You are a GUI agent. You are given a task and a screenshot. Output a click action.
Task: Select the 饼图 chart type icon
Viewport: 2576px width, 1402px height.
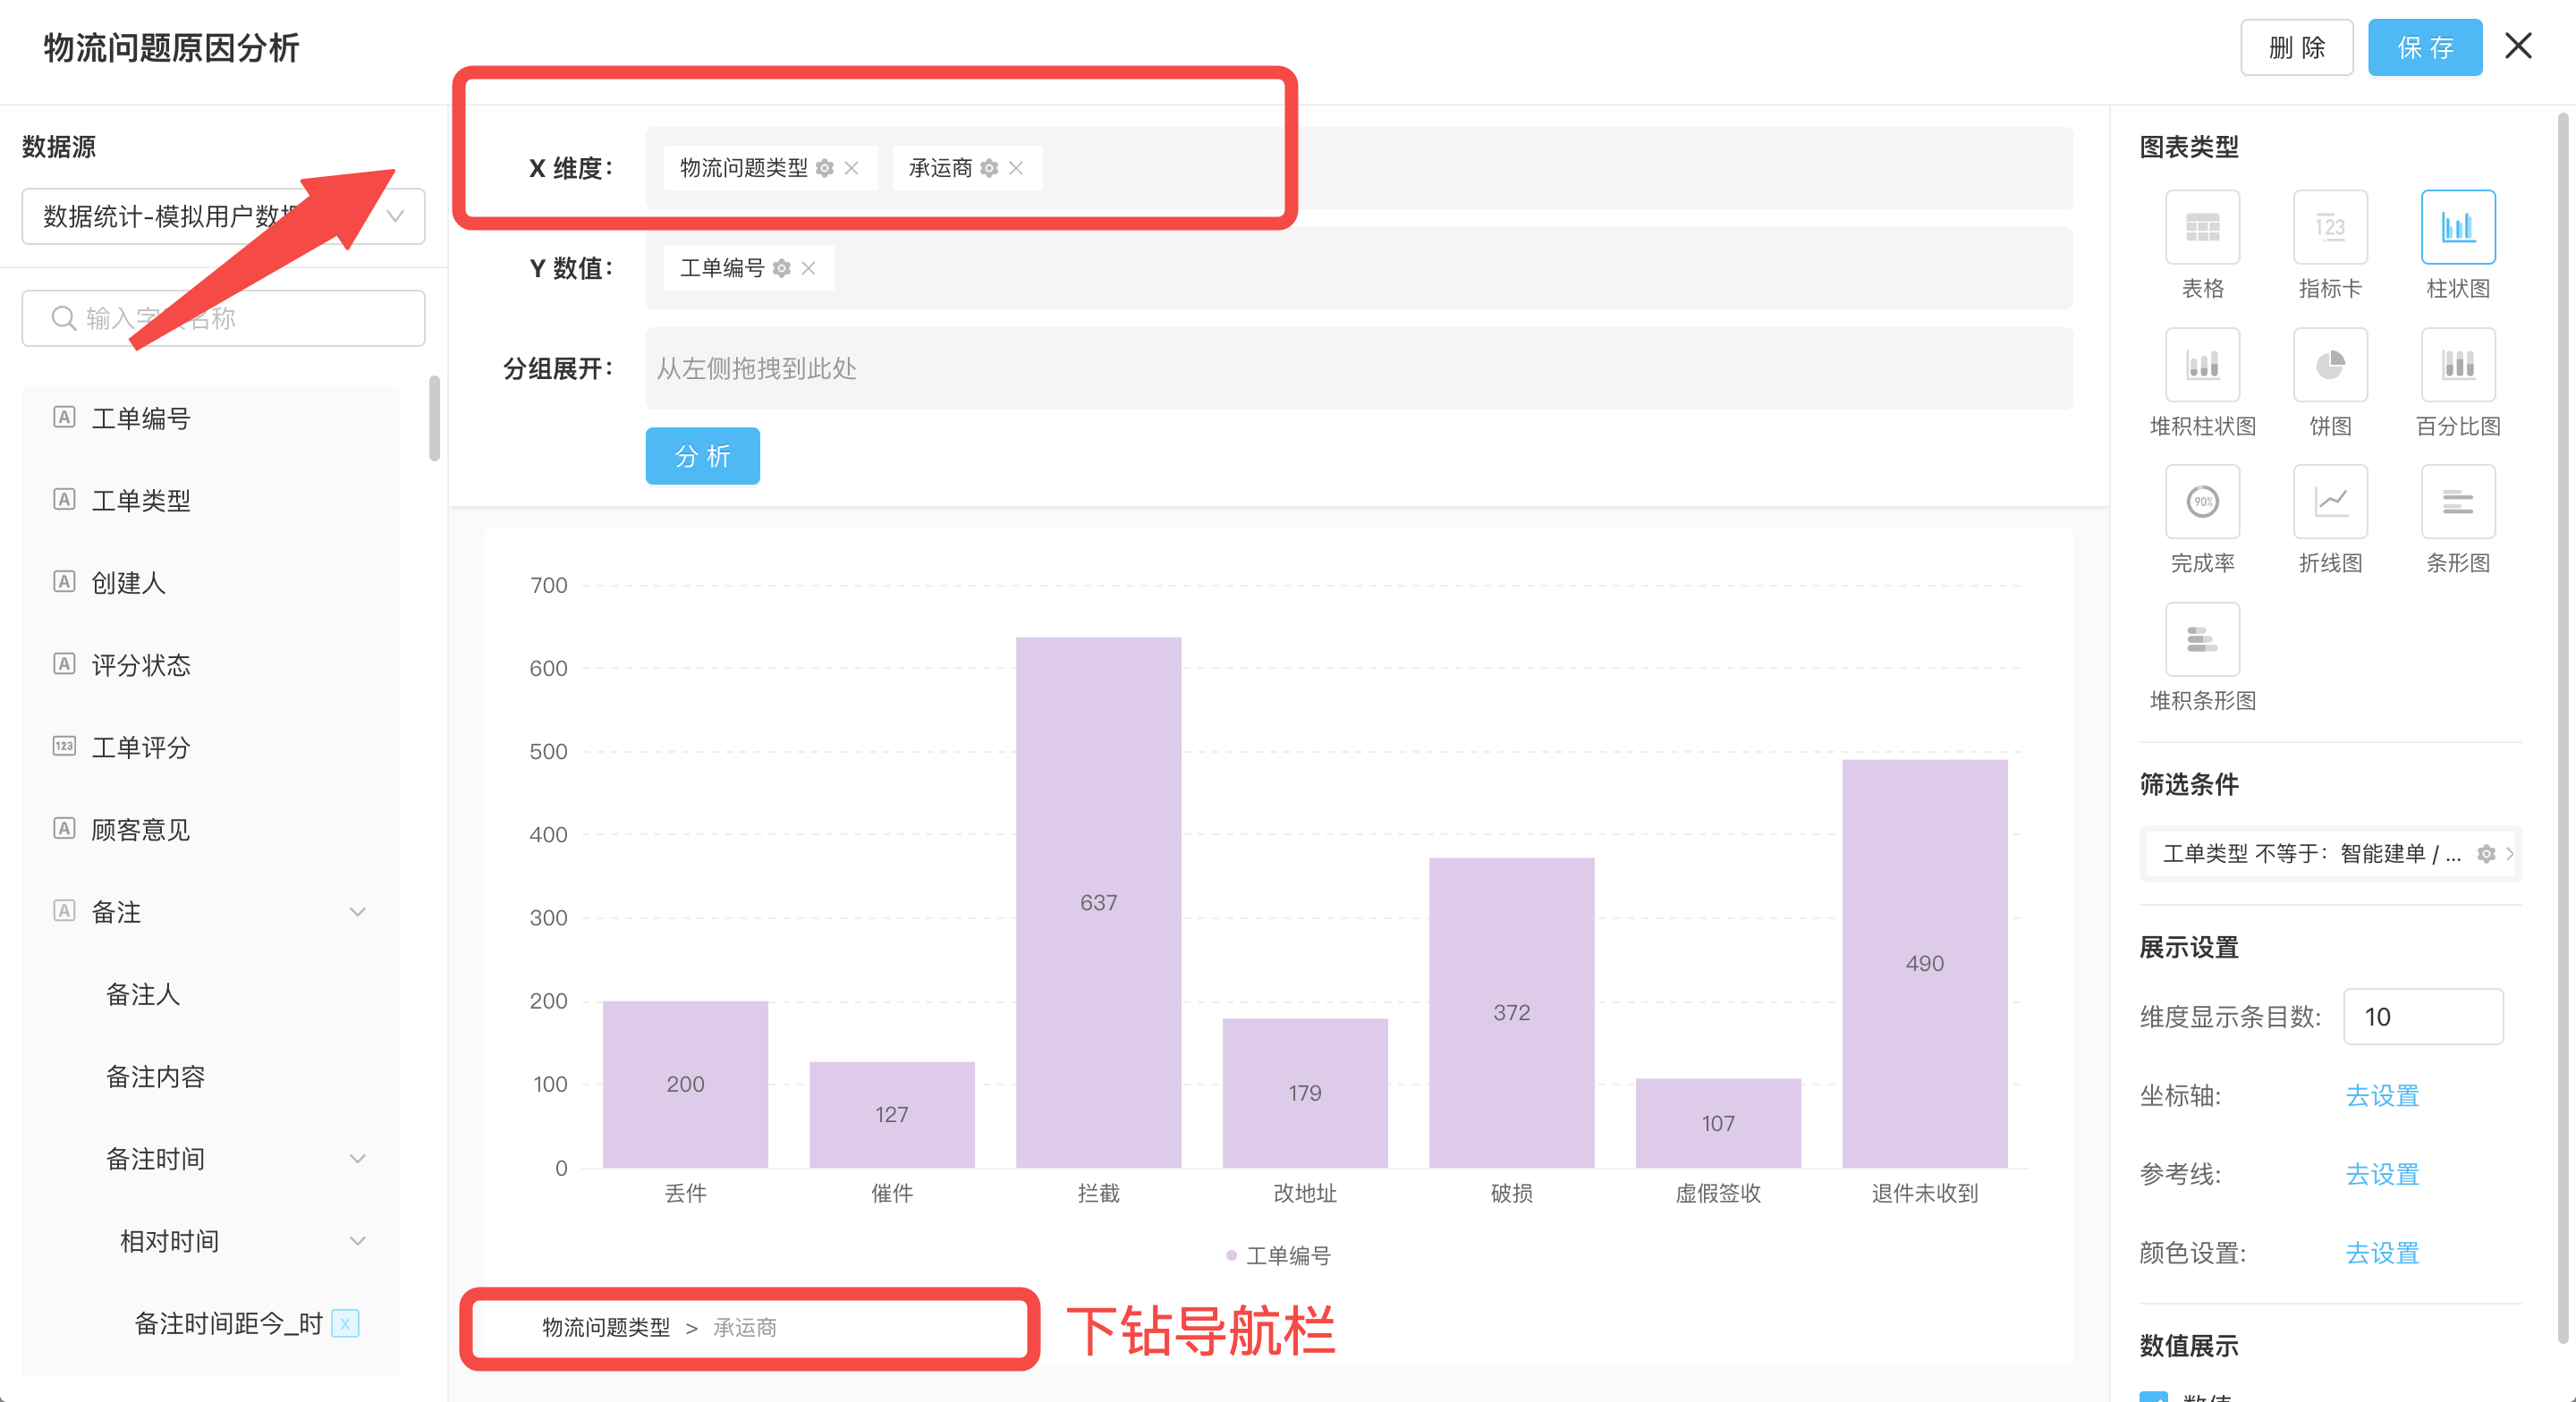pos(2330,364)
